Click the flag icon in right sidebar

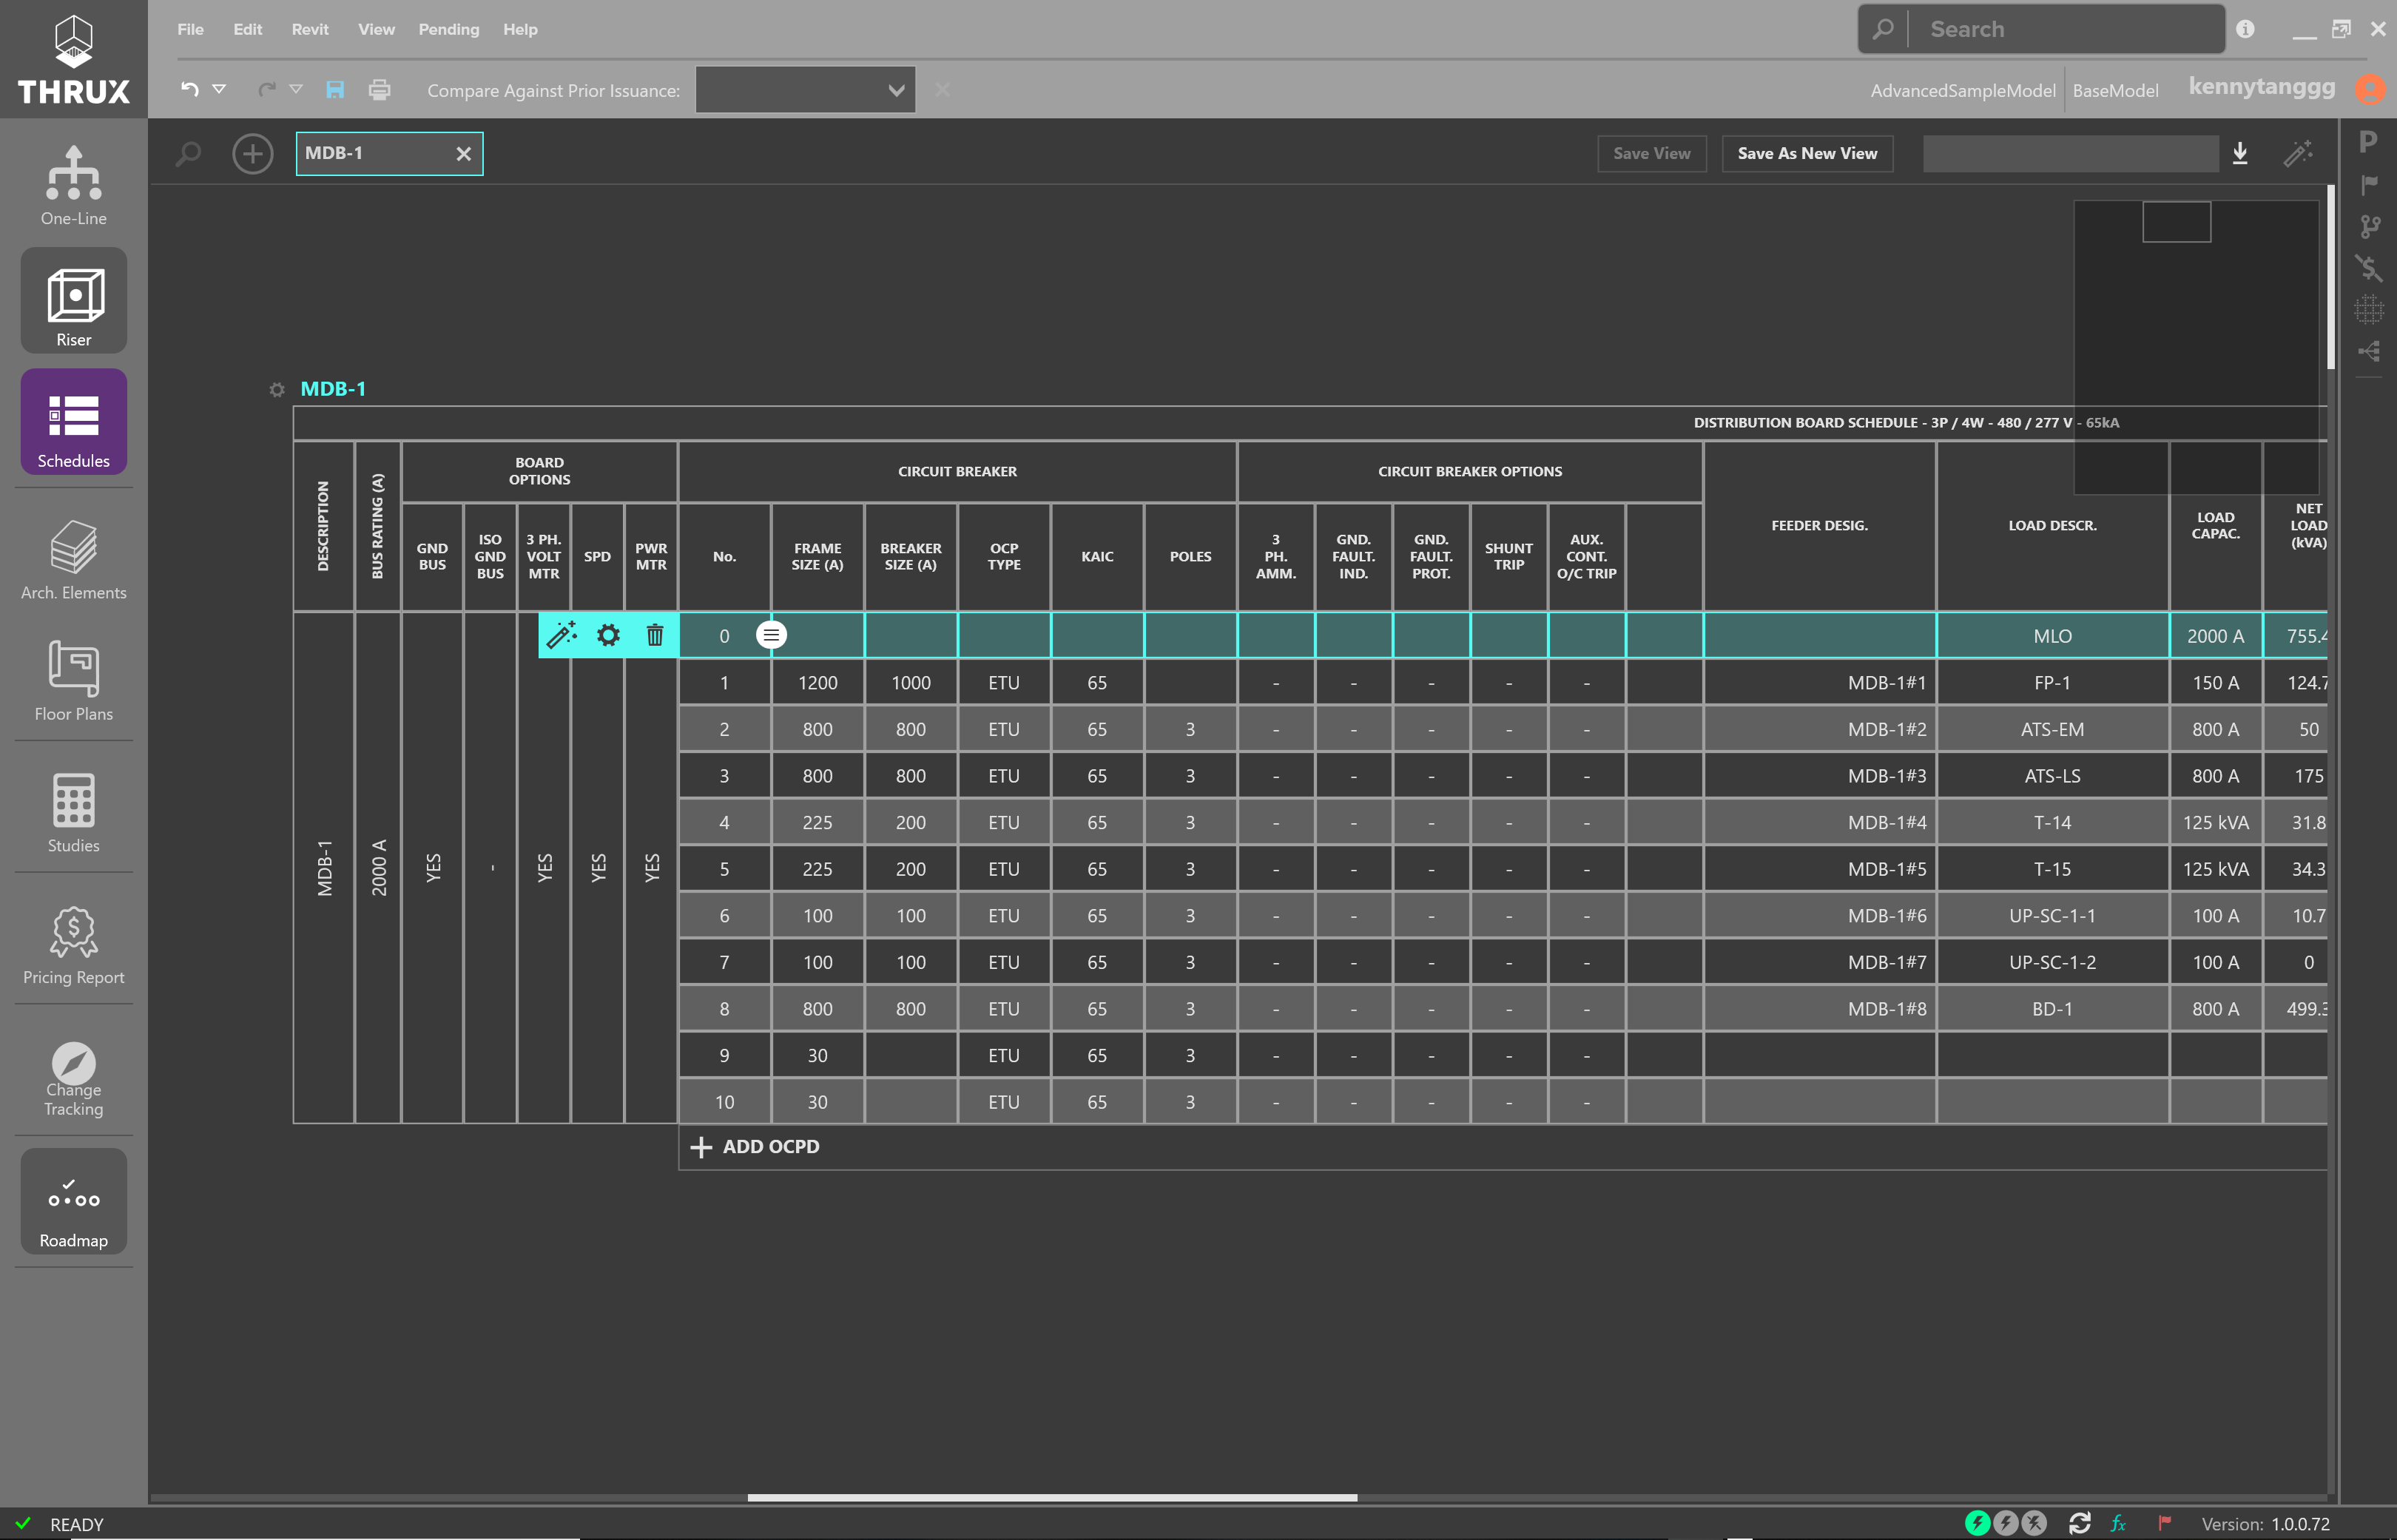(x=2368, y=184)
